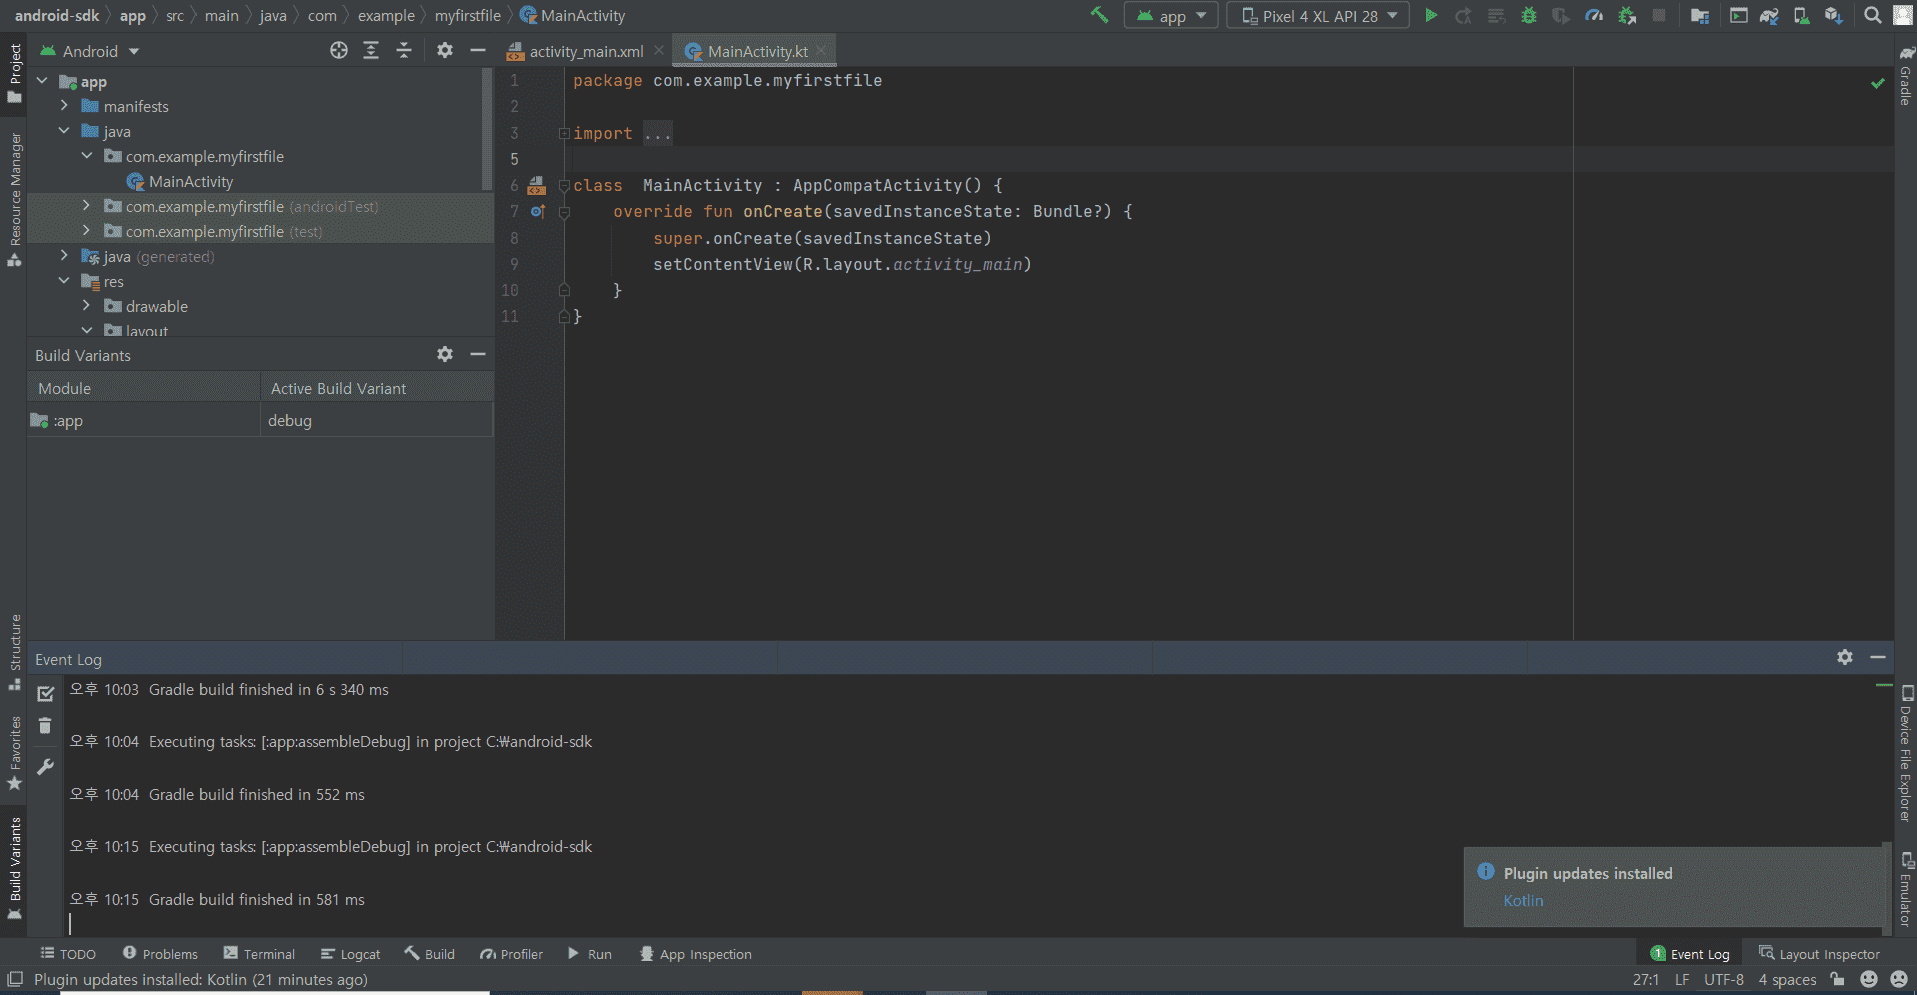Click the Search Everywhere magnifier icon
The image size is (1917, 995).
1872,16
